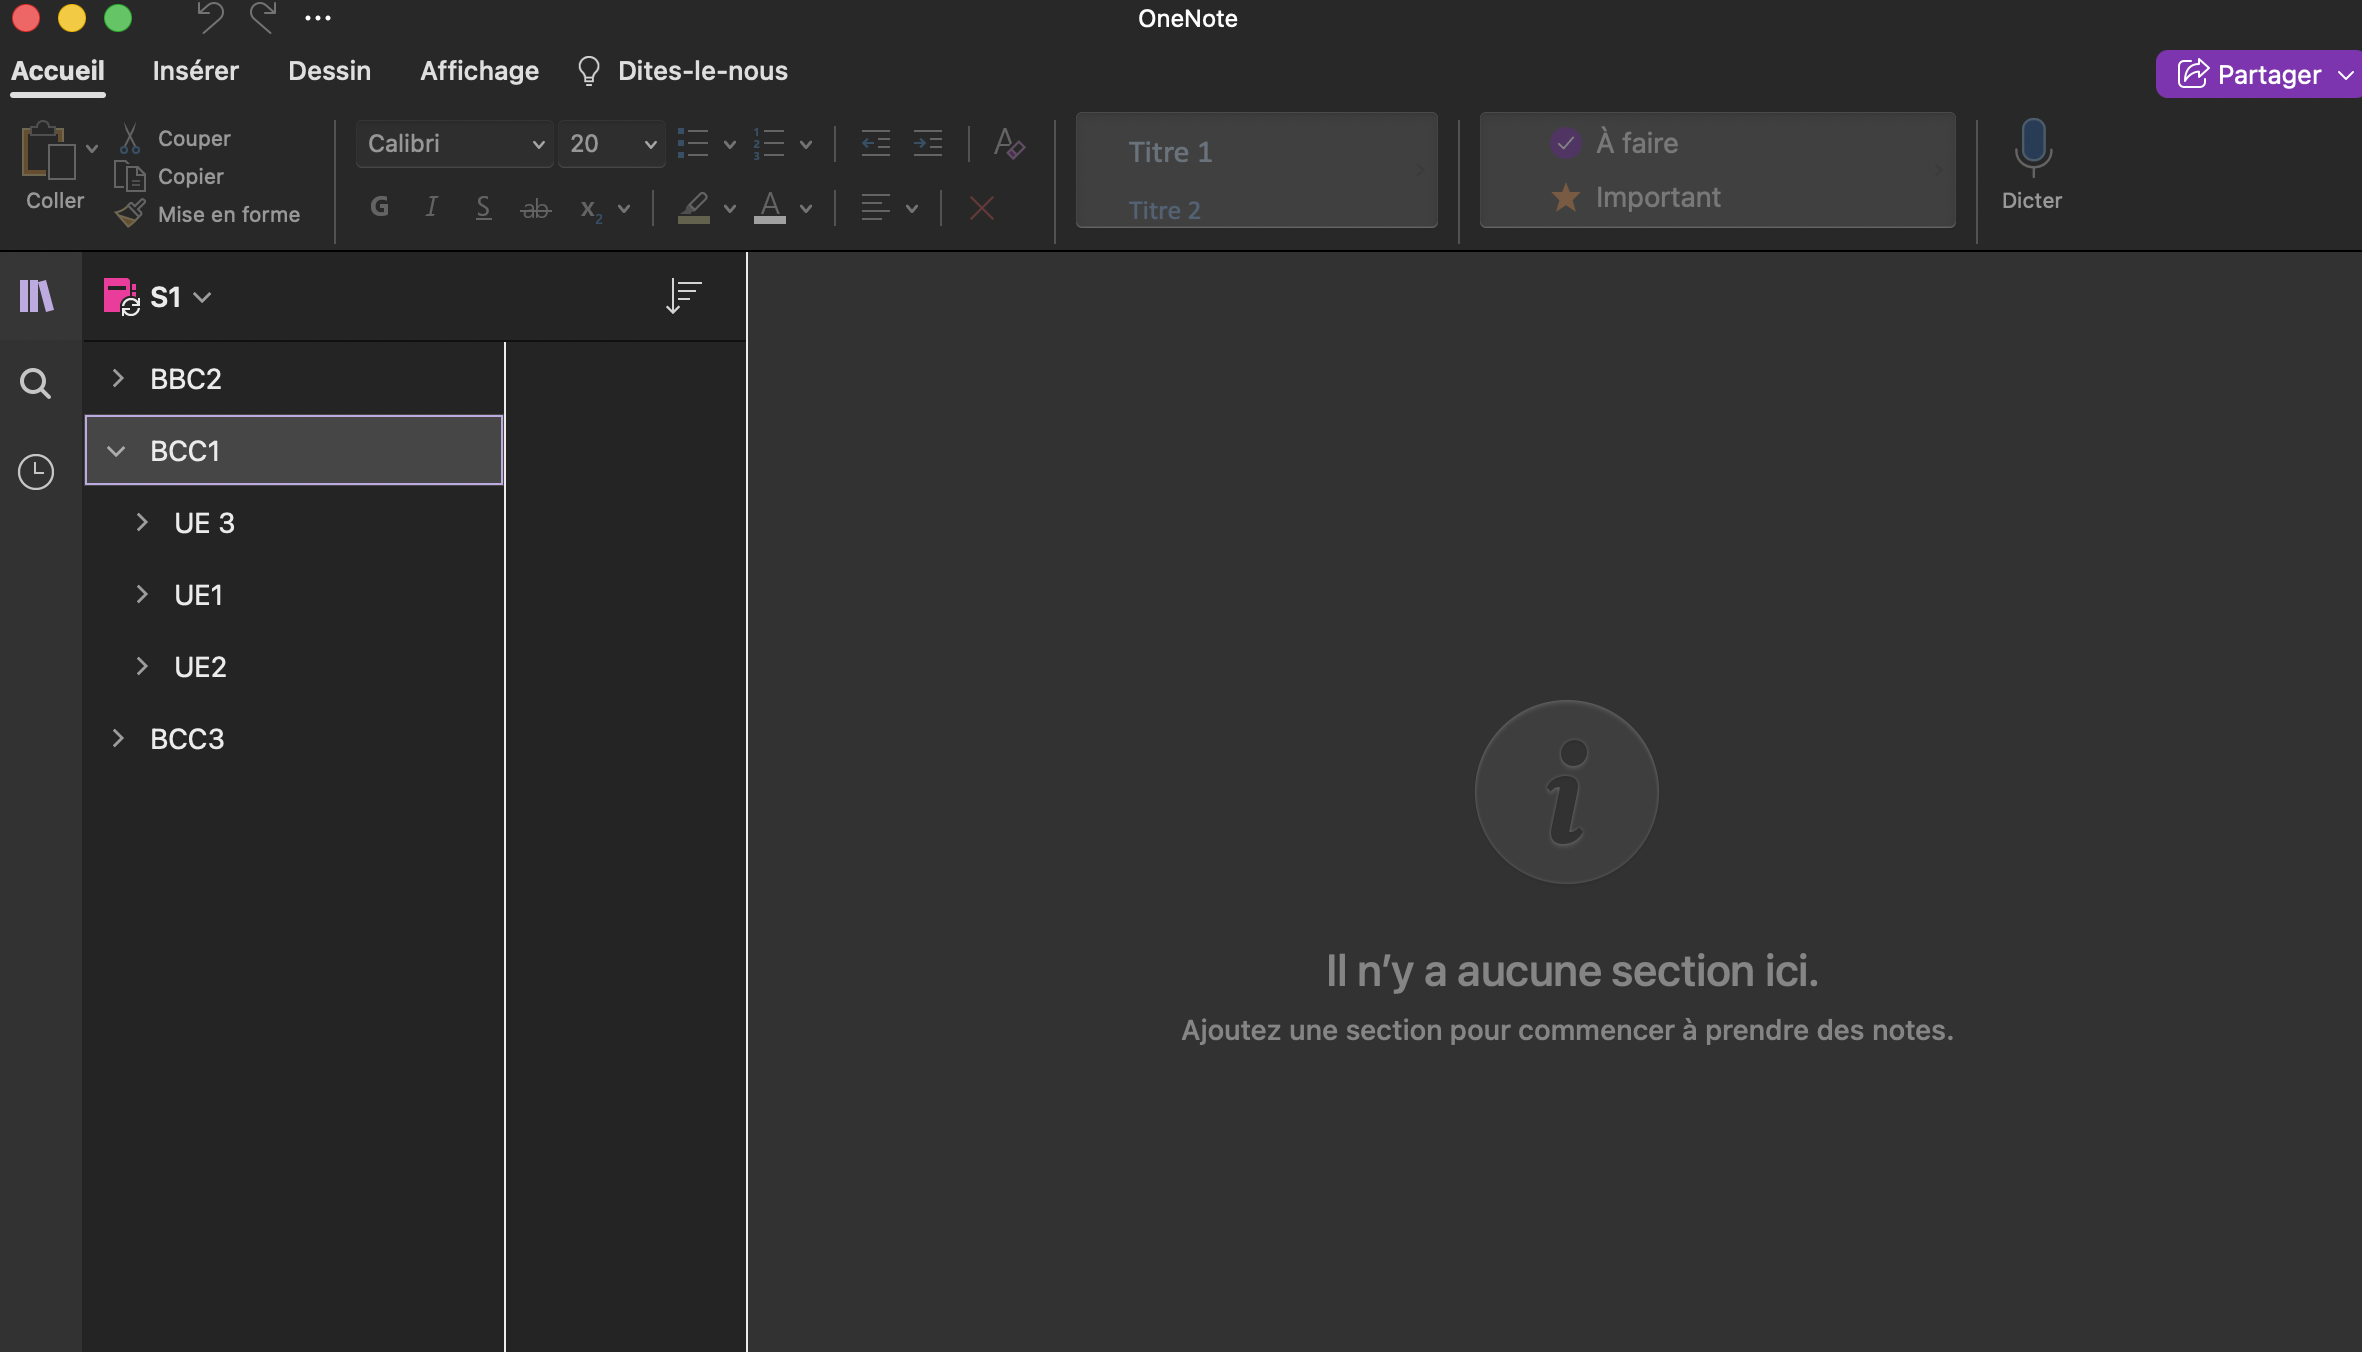Apply the Important star tag
Screen dimensions: 2362x1352
point(1636,197)
